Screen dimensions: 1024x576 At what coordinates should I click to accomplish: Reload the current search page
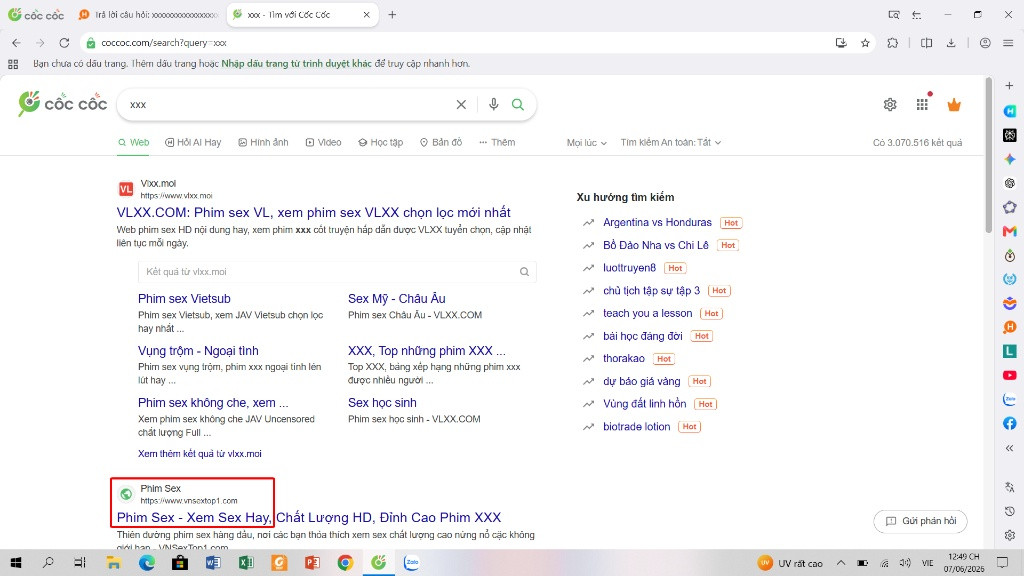coord(64,42)
